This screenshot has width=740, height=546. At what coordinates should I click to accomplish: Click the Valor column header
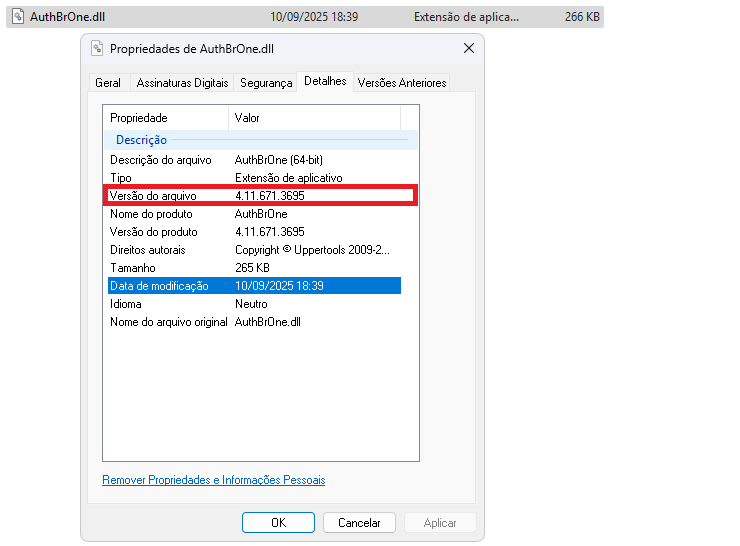click(x=247, y=118)
